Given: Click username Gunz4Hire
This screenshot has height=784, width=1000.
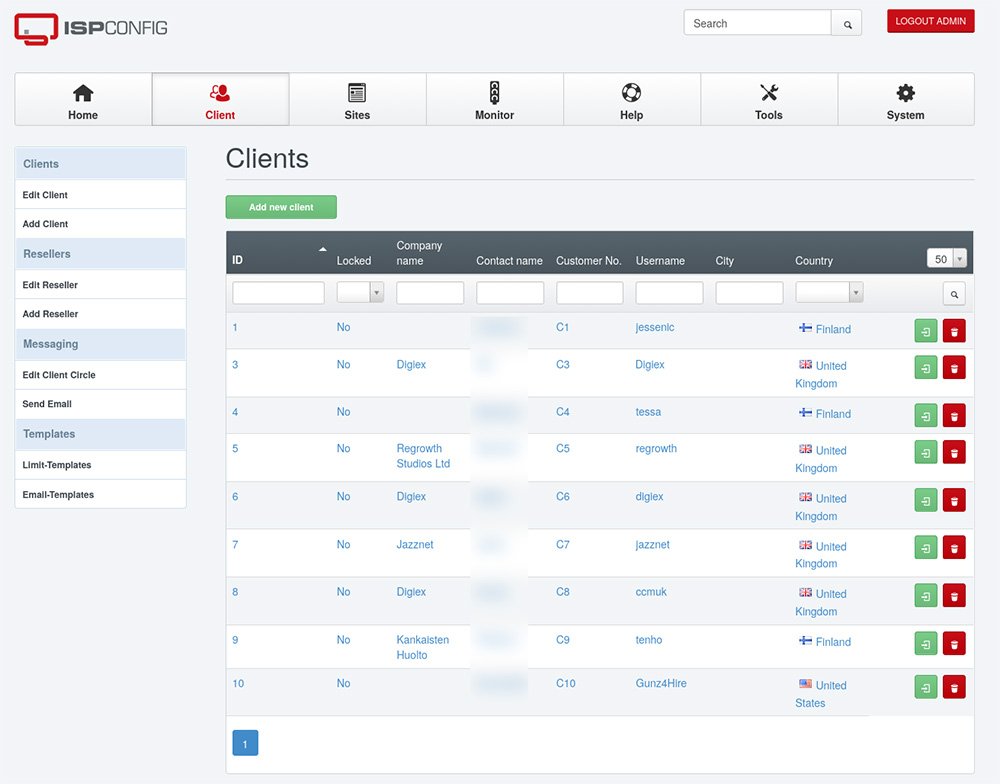Looking at the screenshot, I should [x=661, y=683].
